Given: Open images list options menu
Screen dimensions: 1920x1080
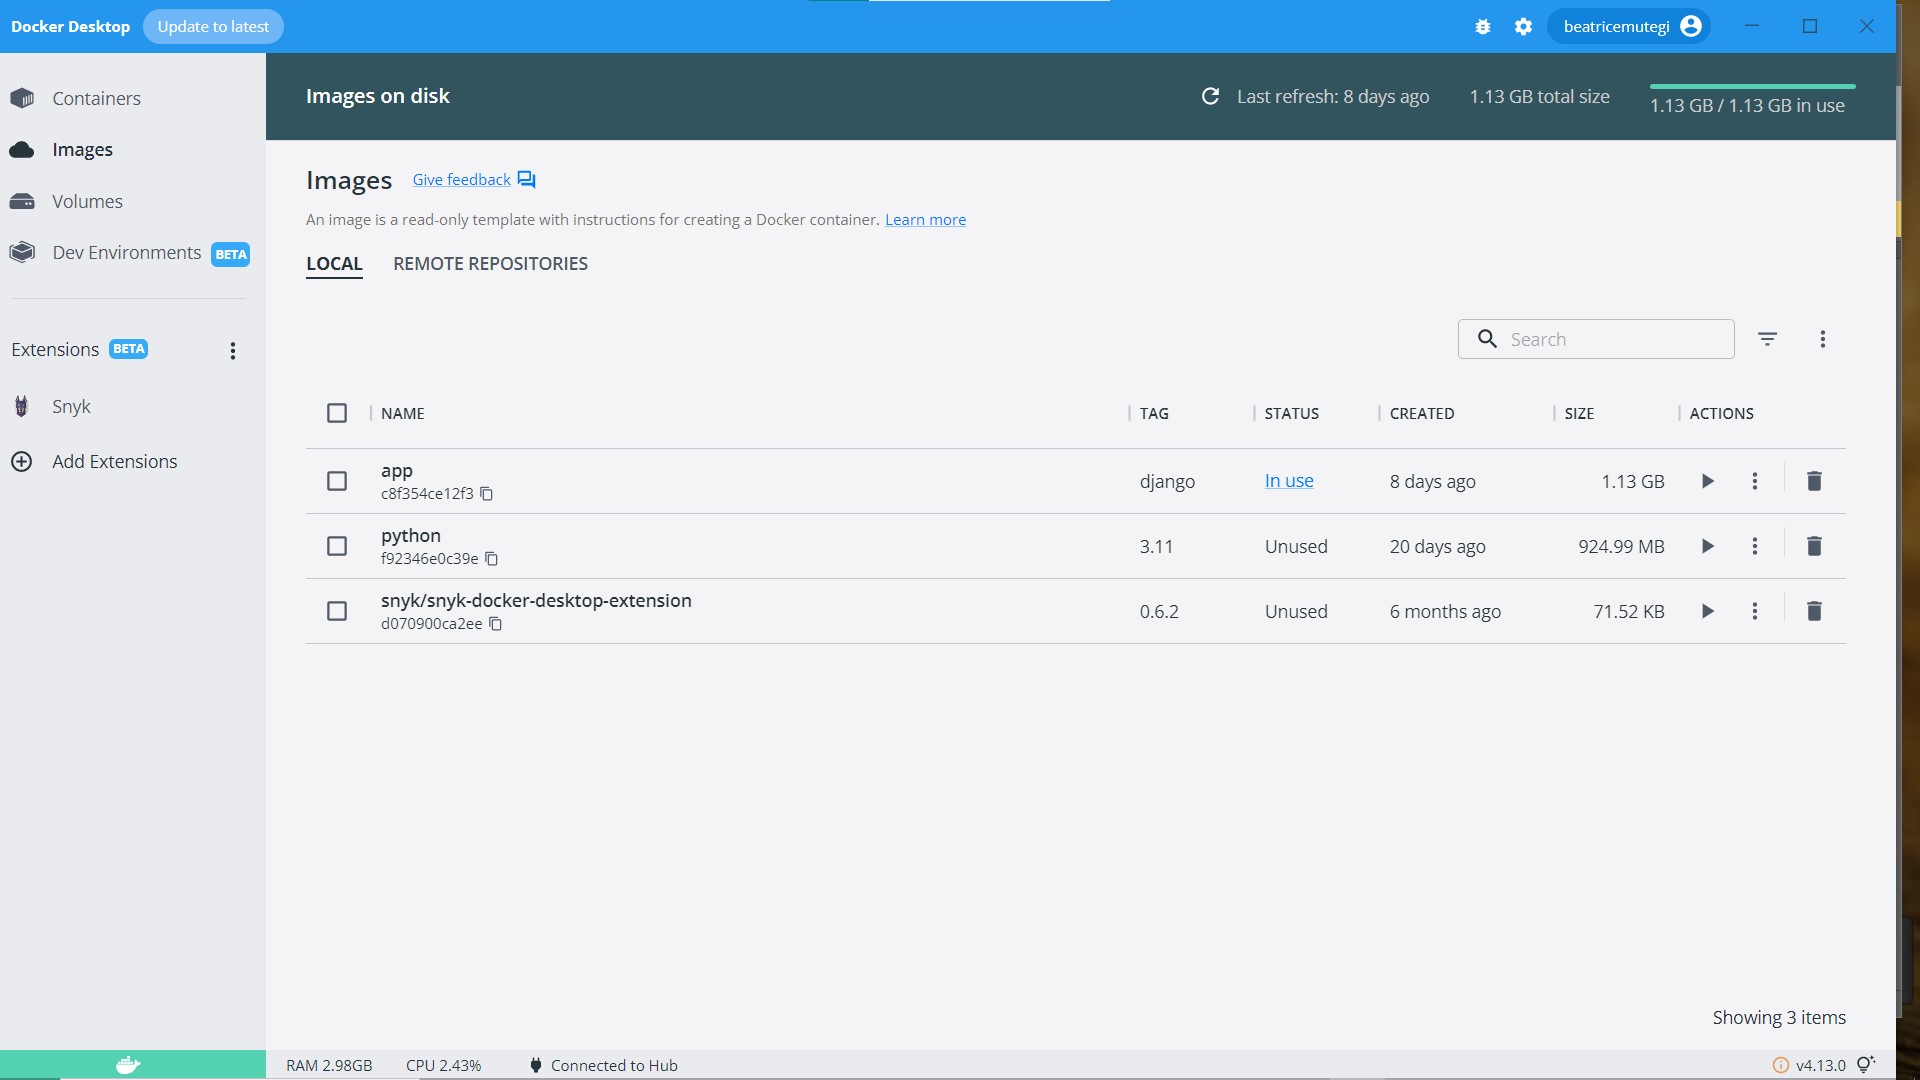Looking at the screenshot, I should pyautogui.click(x=1823, y=339).
